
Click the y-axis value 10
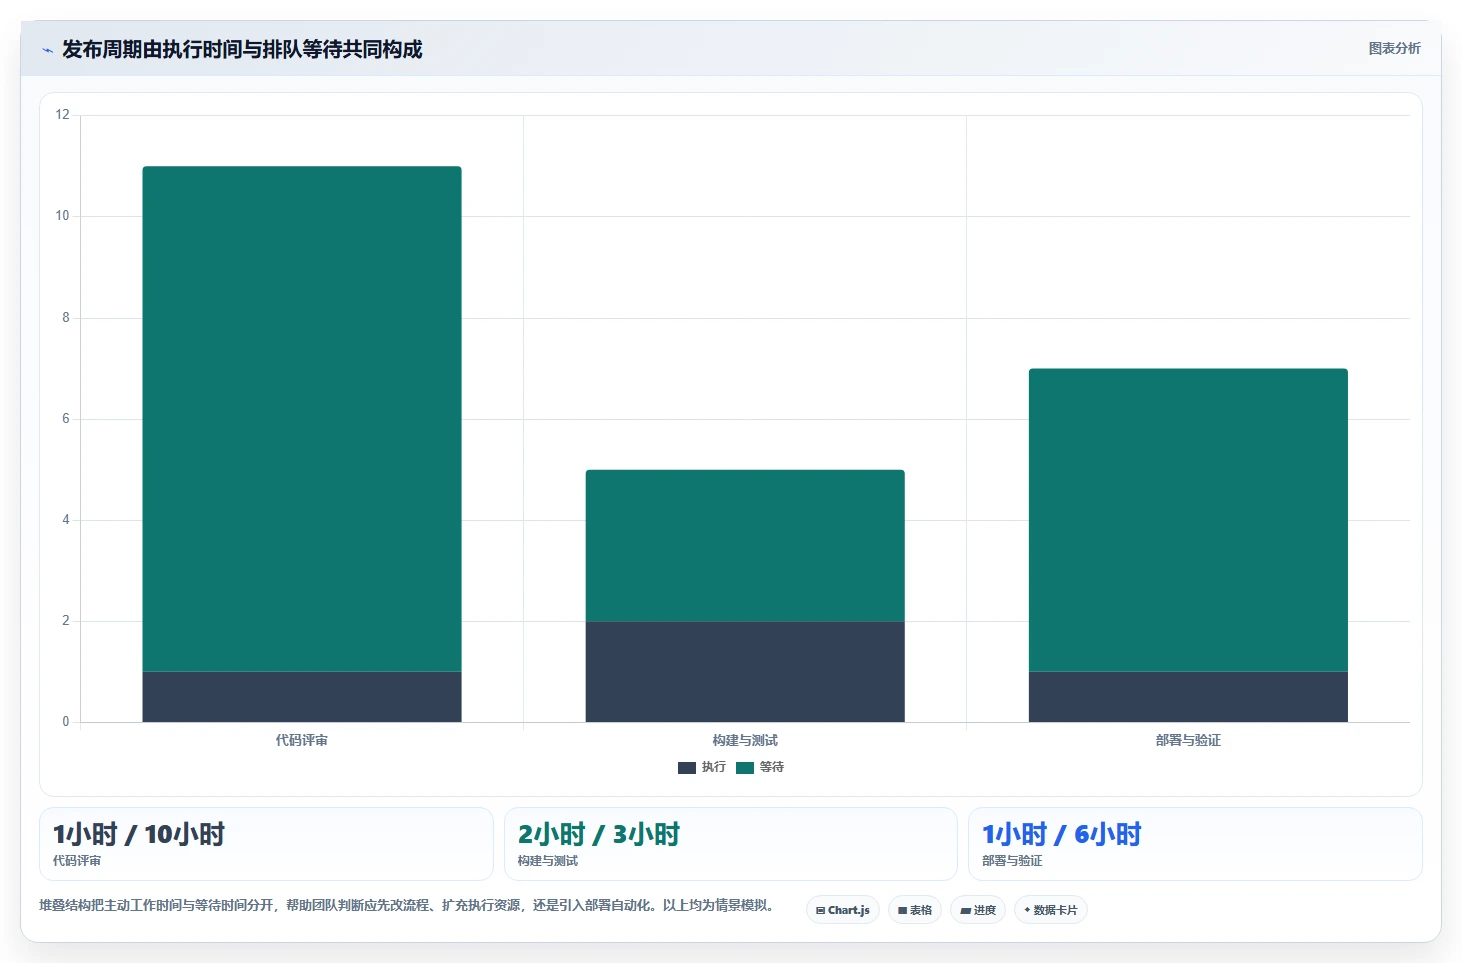tap(63, 216)
